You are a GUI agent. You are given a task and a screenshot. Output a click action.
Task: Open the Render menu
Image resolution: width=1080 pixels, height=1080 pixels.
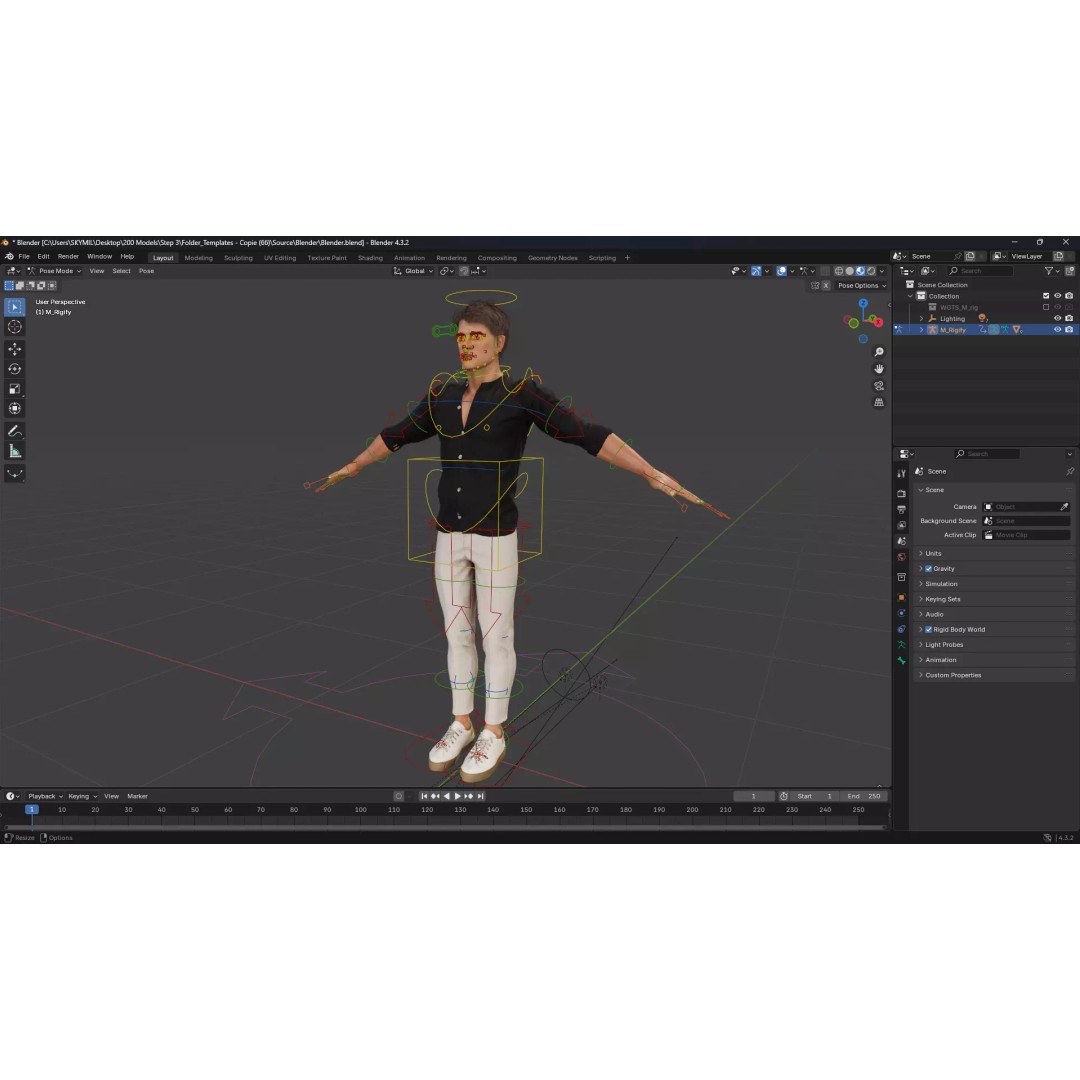[68, 257]
